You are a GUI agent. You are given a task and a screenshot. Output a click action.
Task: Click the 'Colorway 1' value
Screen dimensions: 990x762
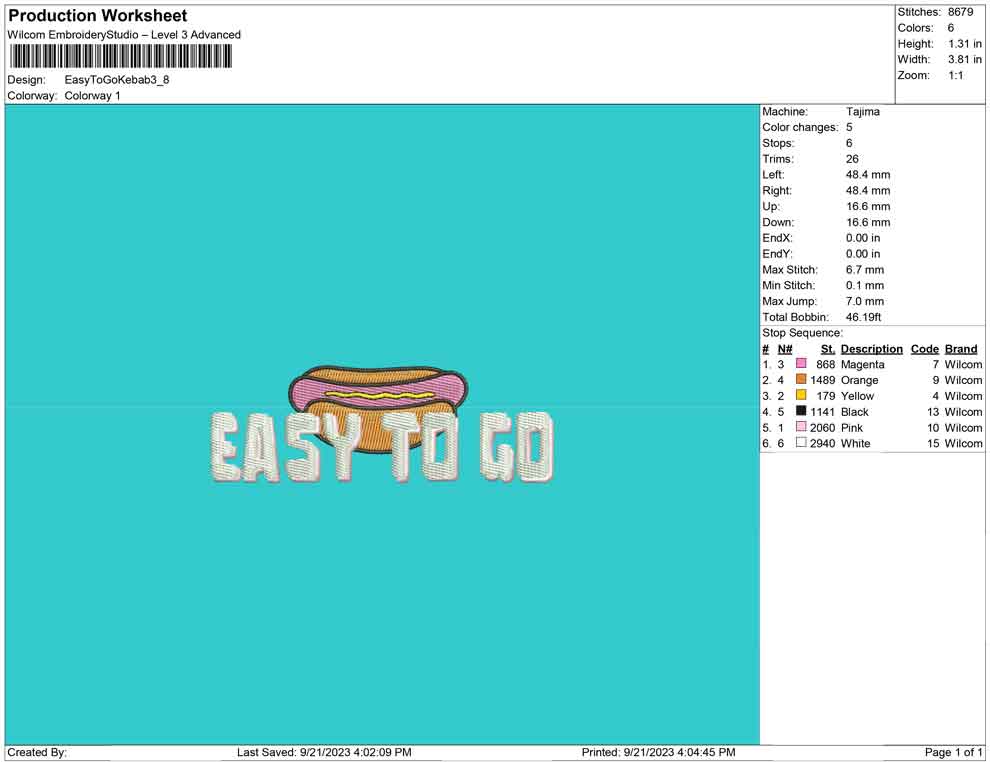pos(92,96)
